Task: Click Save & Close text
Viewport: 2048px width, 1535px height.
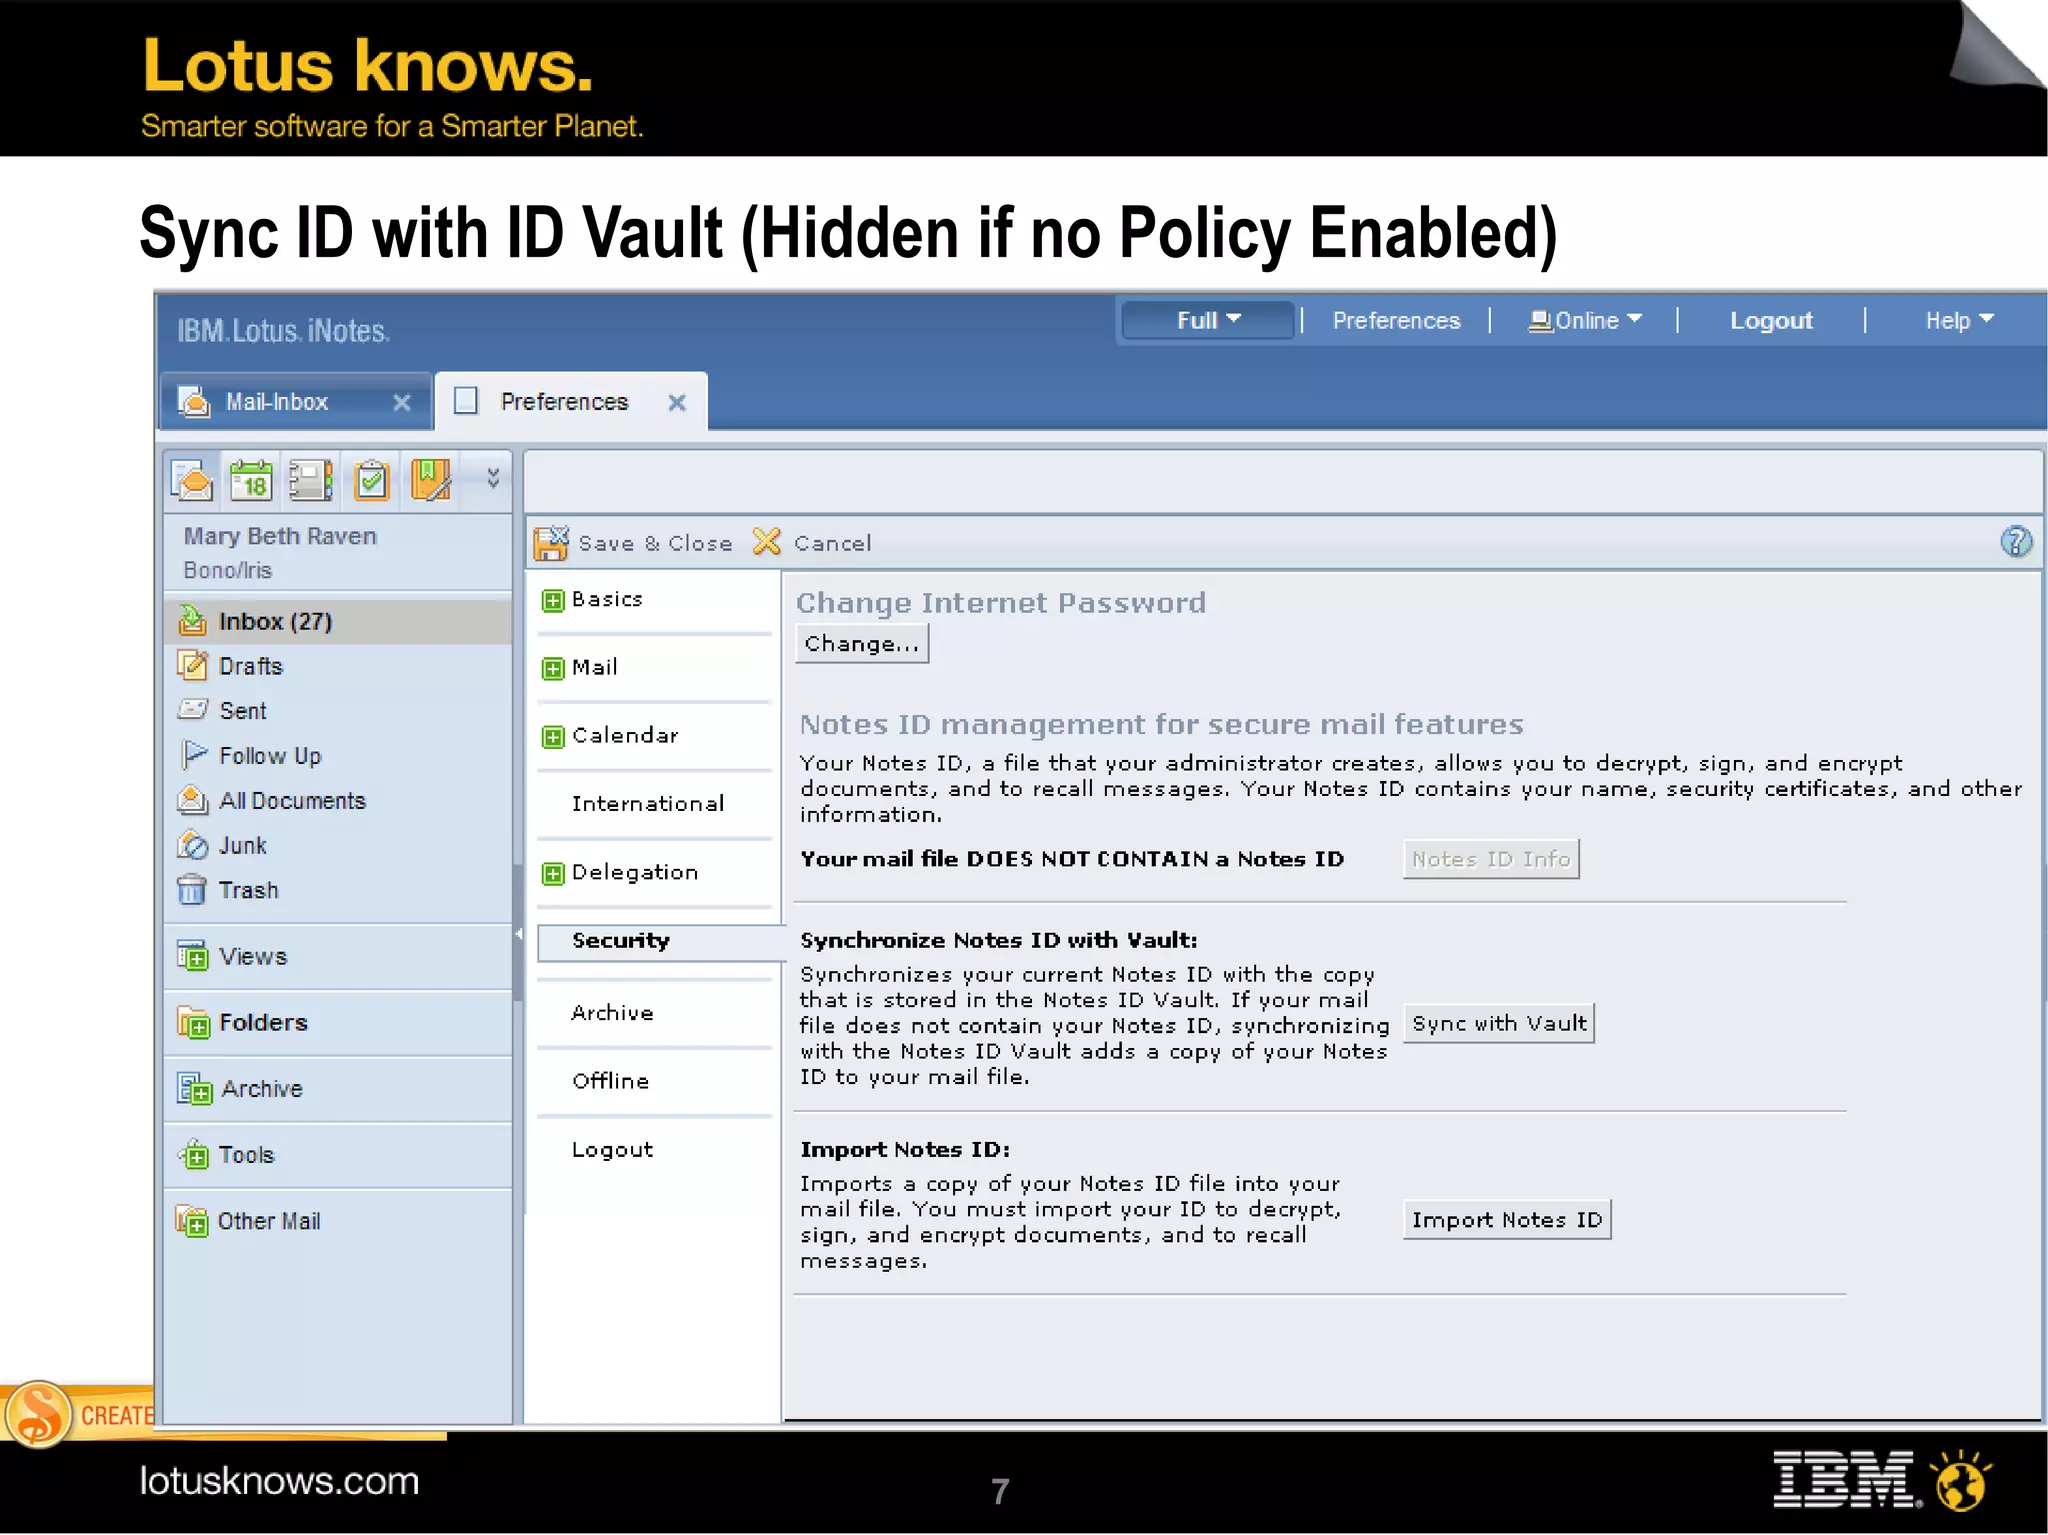Action: [x=655, y=543]
